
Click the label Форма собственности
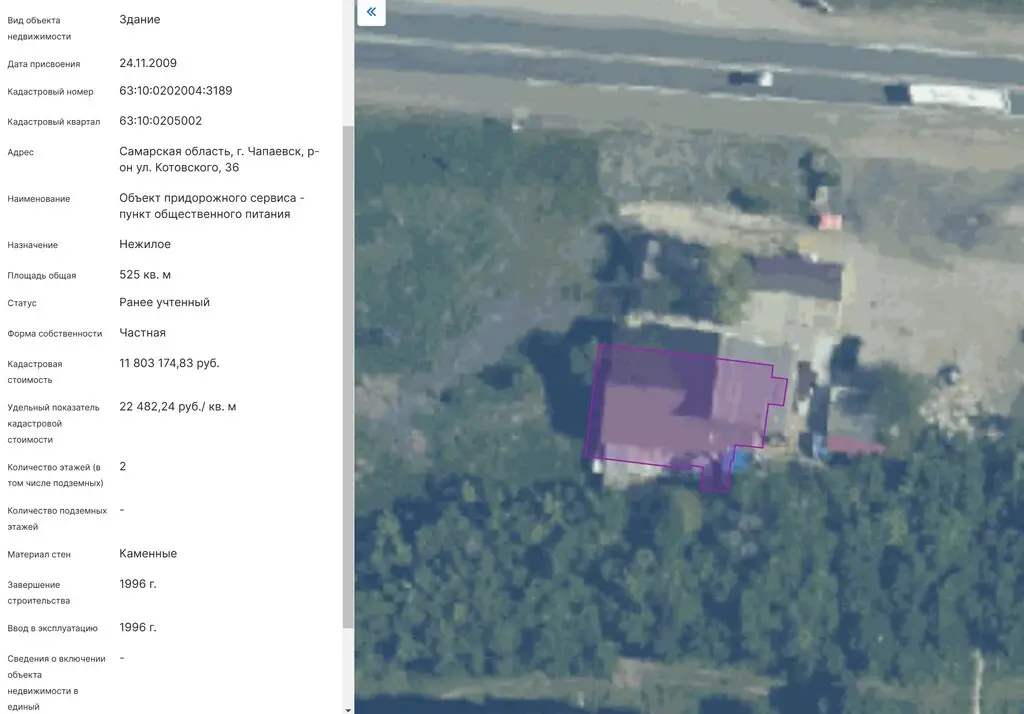[x=55, y=334]
